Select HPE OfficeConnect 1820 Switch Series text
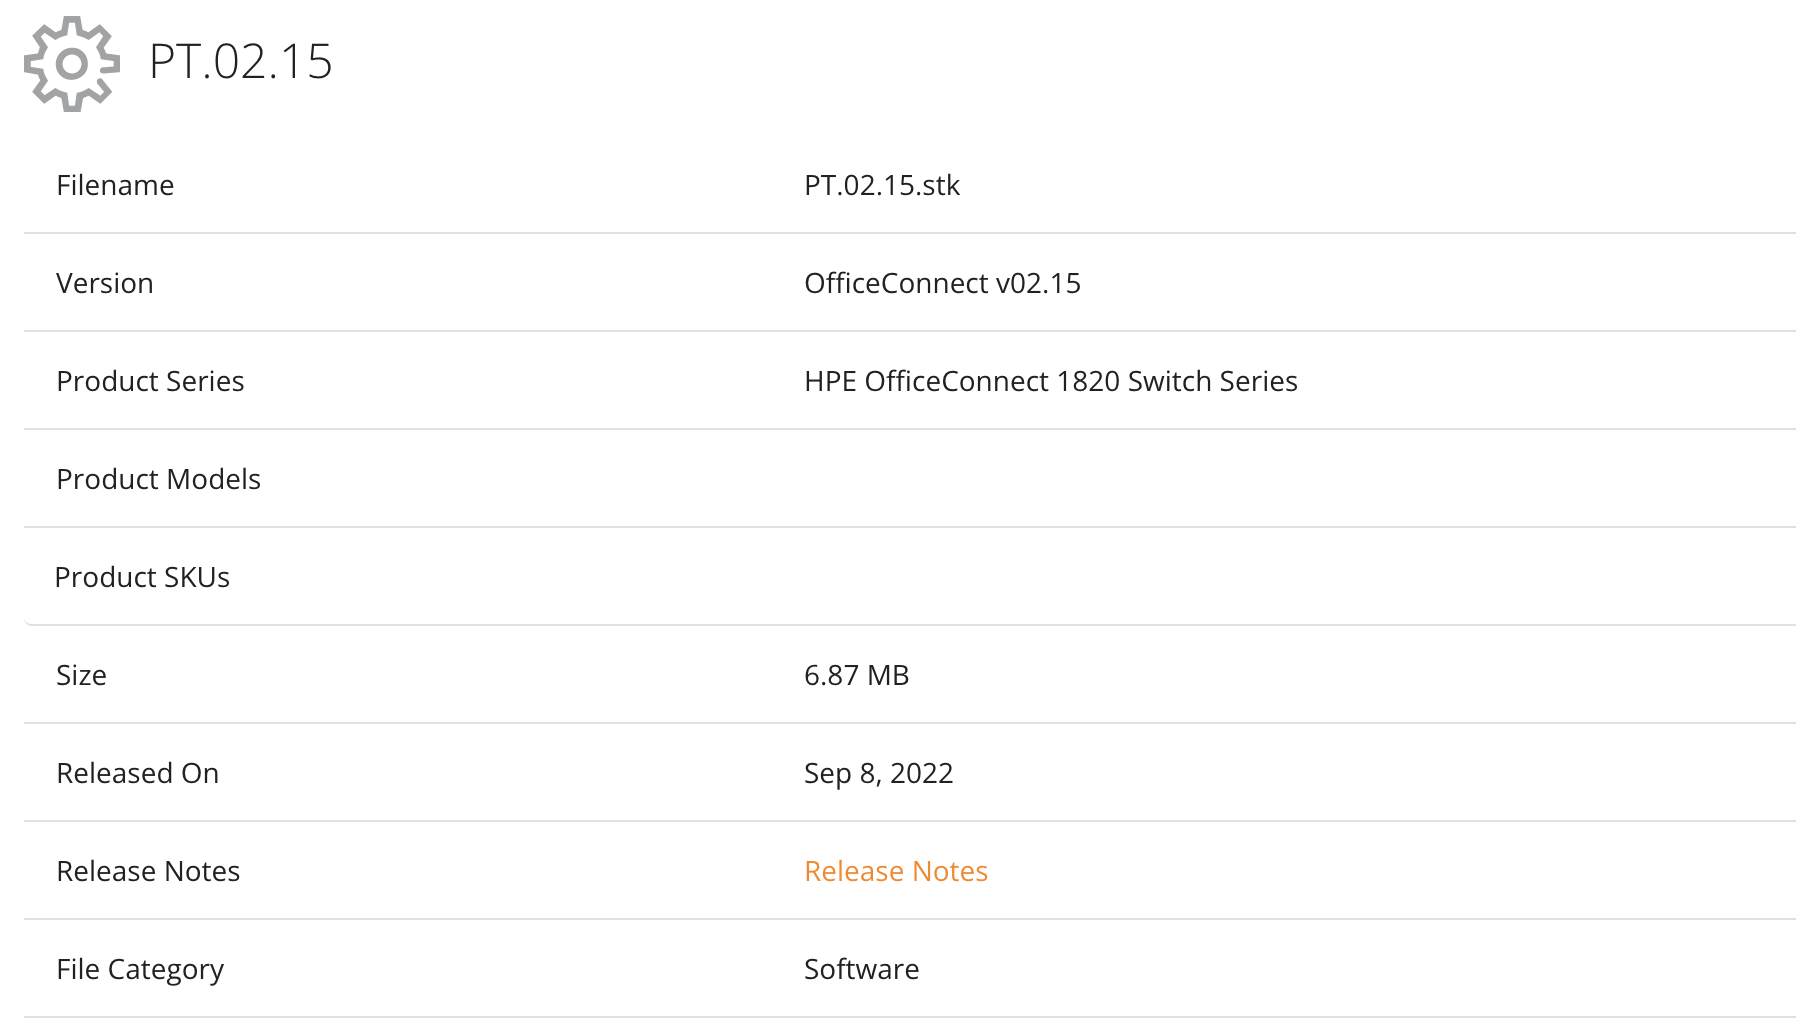This screenshot has width=1796, height=1030. click(1051, 381)
